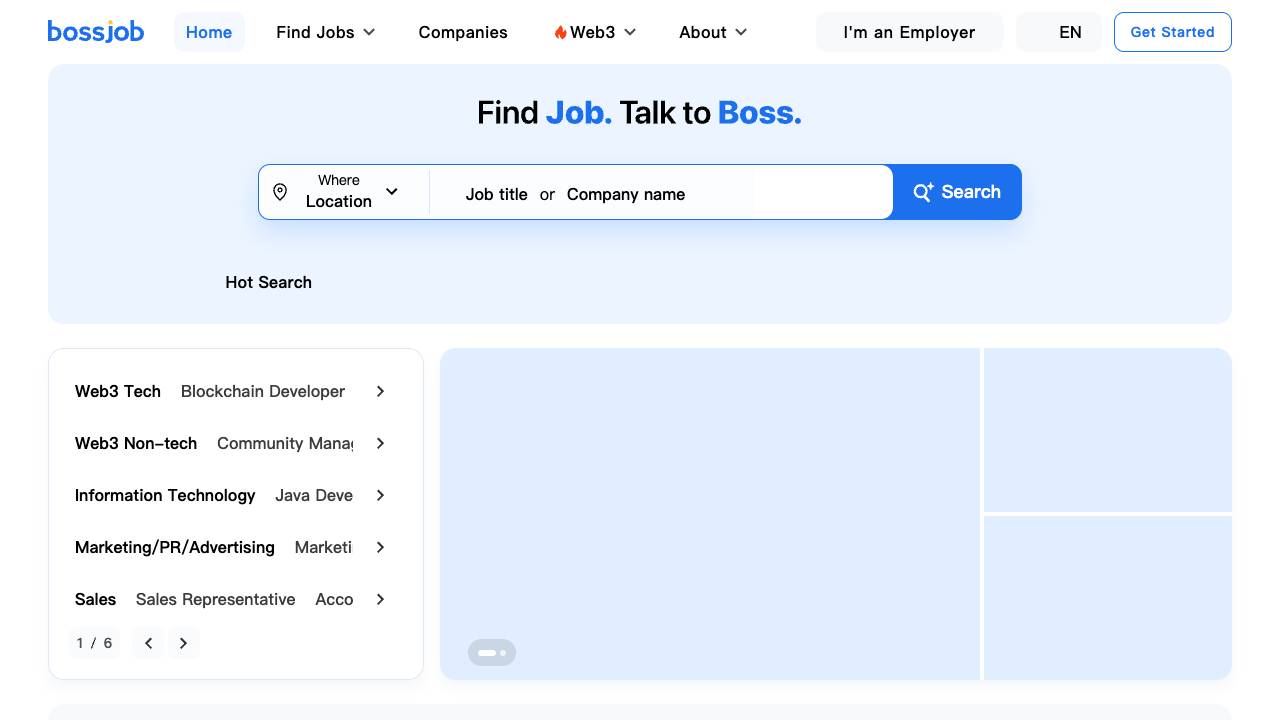Click the I'm an Employer button

tap(909, 32)
